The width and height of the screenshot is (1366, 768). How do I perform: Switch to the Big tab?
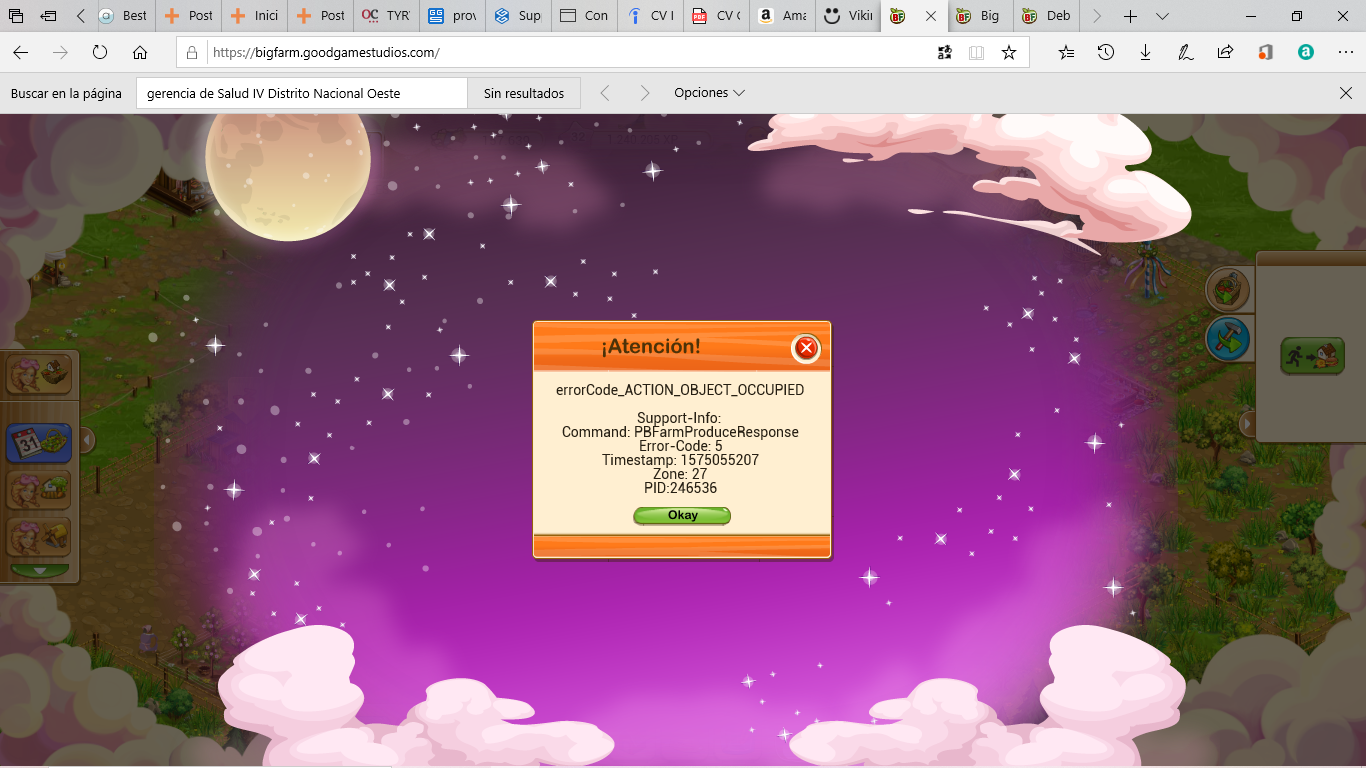980,16
